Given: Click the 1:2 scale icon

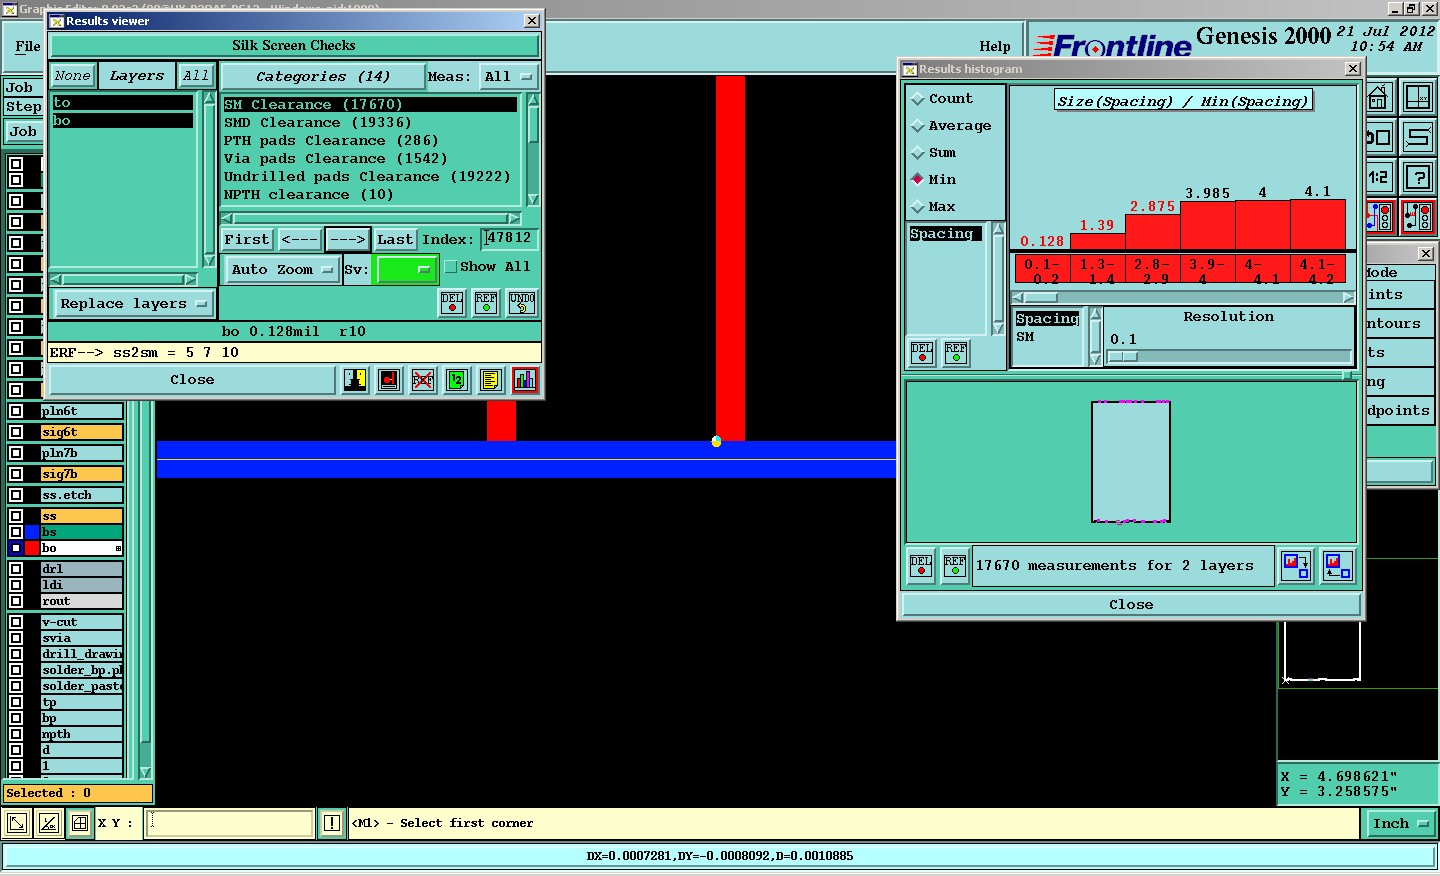Looking at the screenshot, I should click(x=1379, y=177).
